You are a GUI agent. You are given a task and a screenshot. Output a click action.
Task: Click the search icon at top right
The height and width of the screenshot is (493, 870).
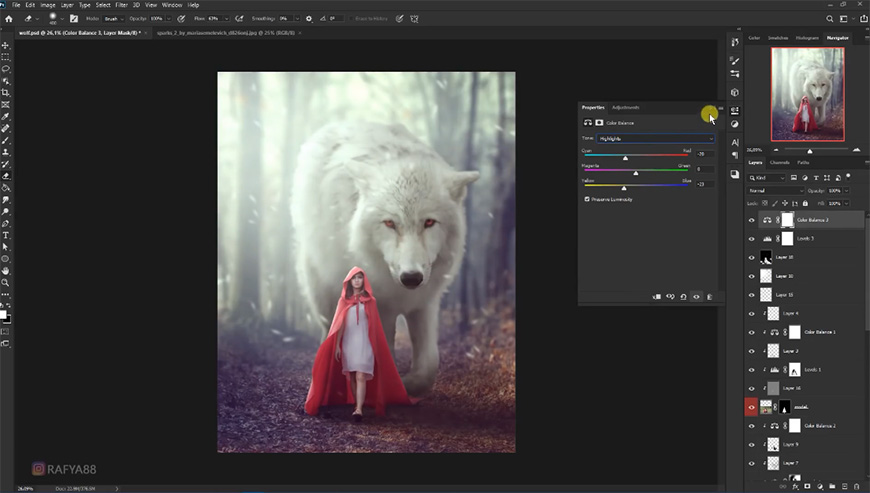829,19
